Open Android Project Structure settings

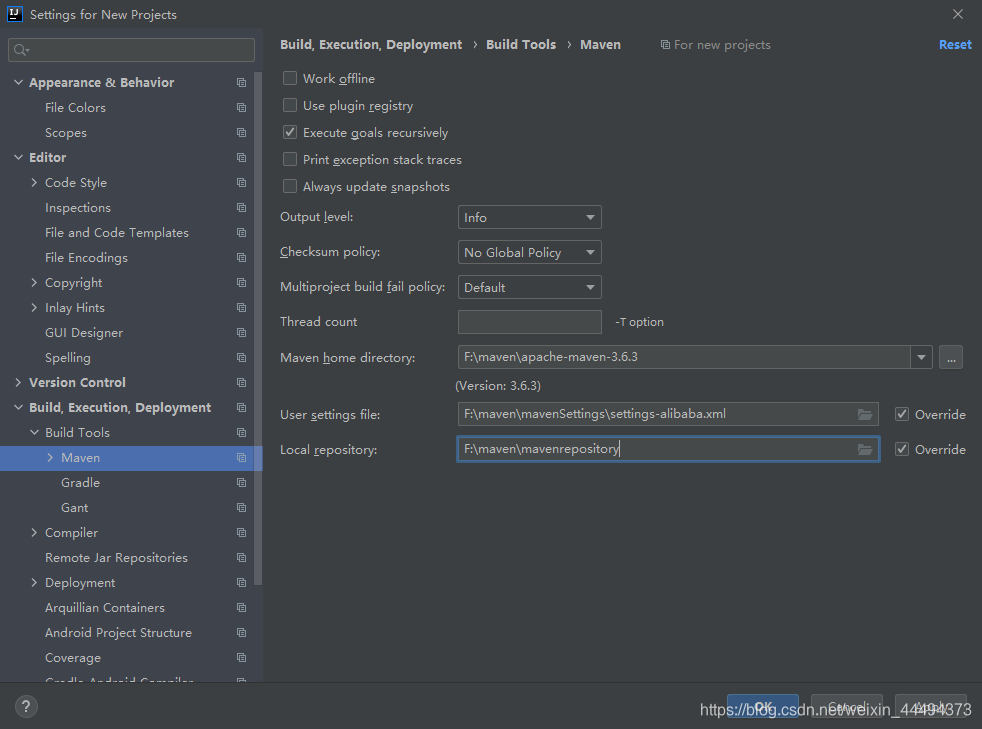pos(118,633)
